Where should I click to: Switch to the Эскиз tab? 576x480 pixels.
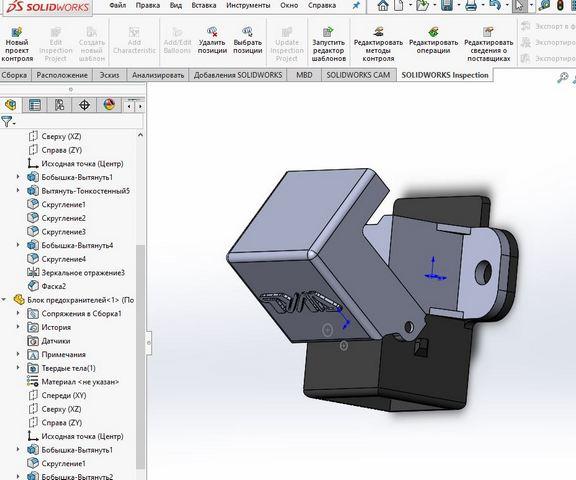(x=109, y=75)
